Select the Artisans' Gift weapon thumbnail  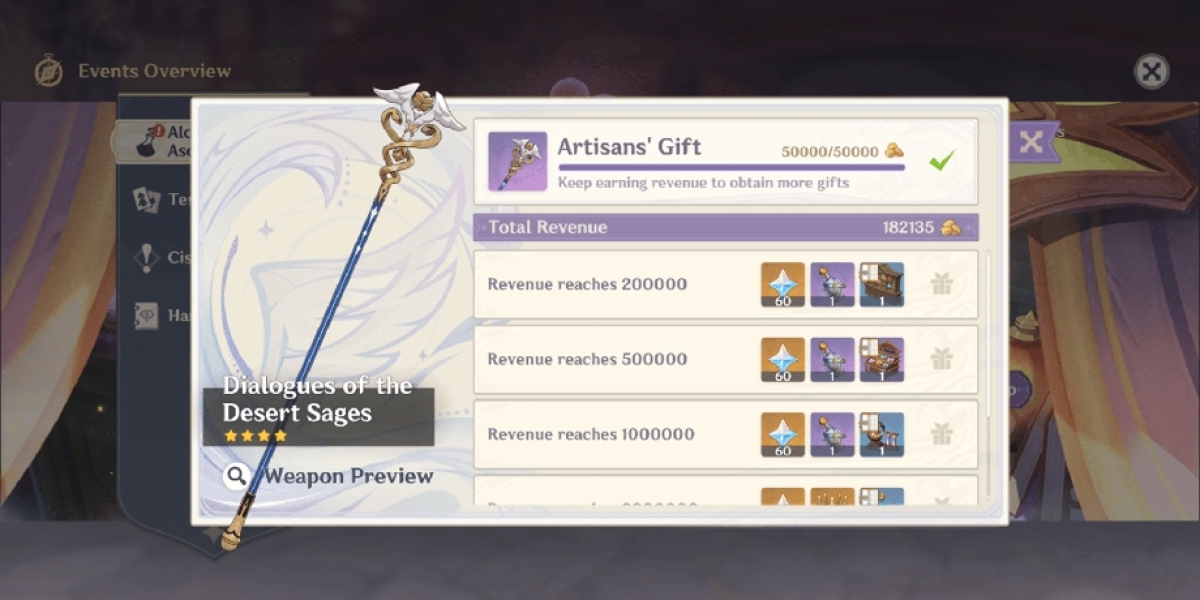coord(517,161)
